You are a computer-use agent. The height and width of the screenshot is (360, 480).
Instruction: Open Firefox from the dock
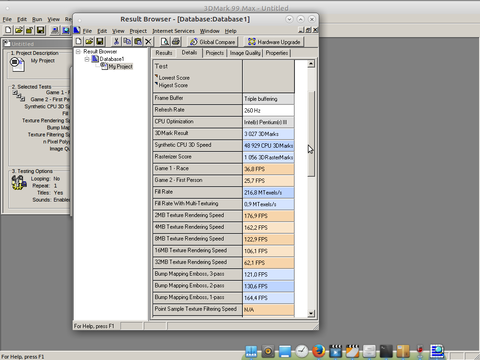[x=319, y=351]
